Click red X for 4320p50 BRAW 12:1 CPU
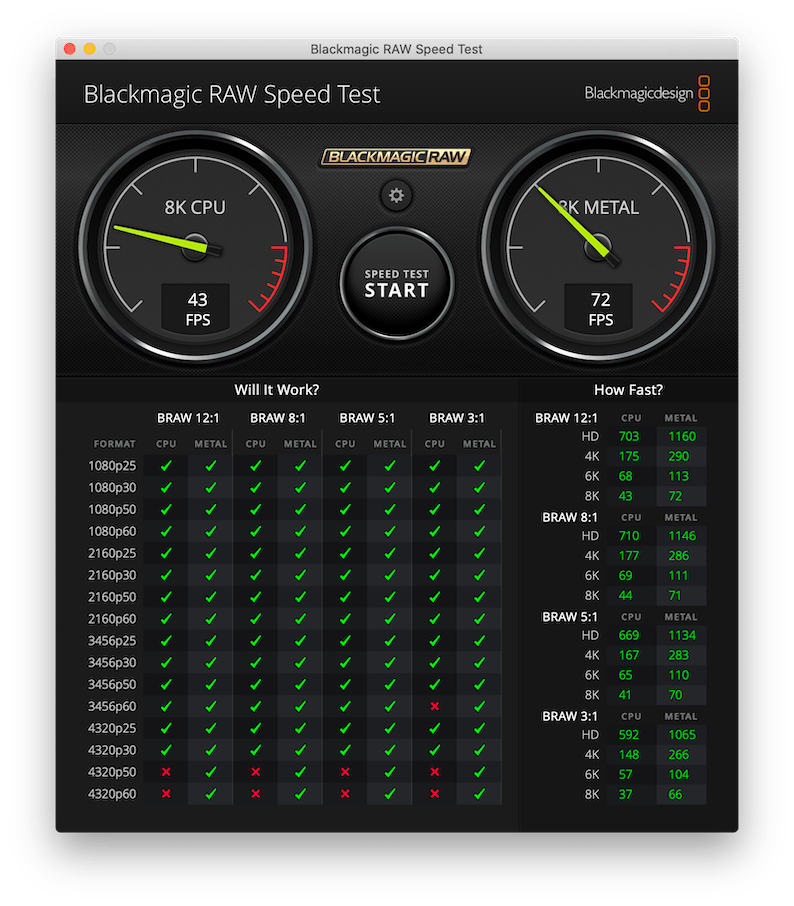This screenshot has width=794, height=906. [x=166, y=771]
